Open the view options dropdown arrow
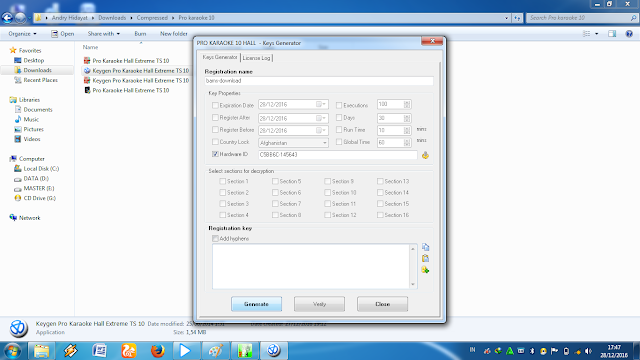This screenshot has height=360, width=640. click(596, 34)
